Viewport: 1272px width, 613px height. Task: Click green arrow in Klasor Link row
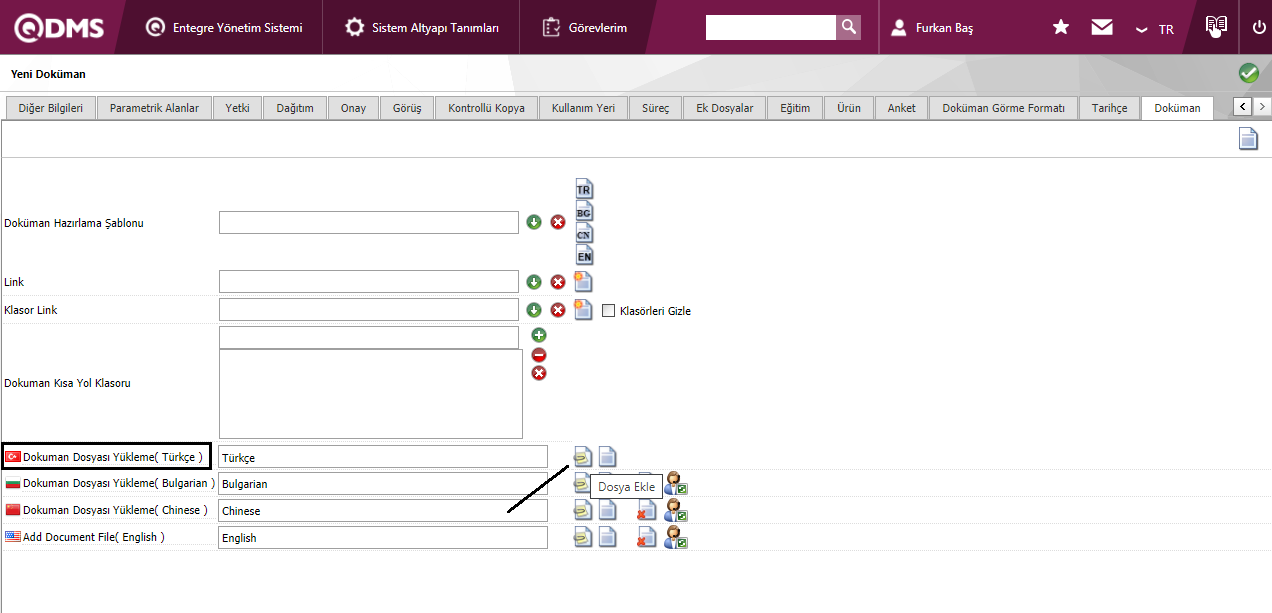tap(534, 310)
